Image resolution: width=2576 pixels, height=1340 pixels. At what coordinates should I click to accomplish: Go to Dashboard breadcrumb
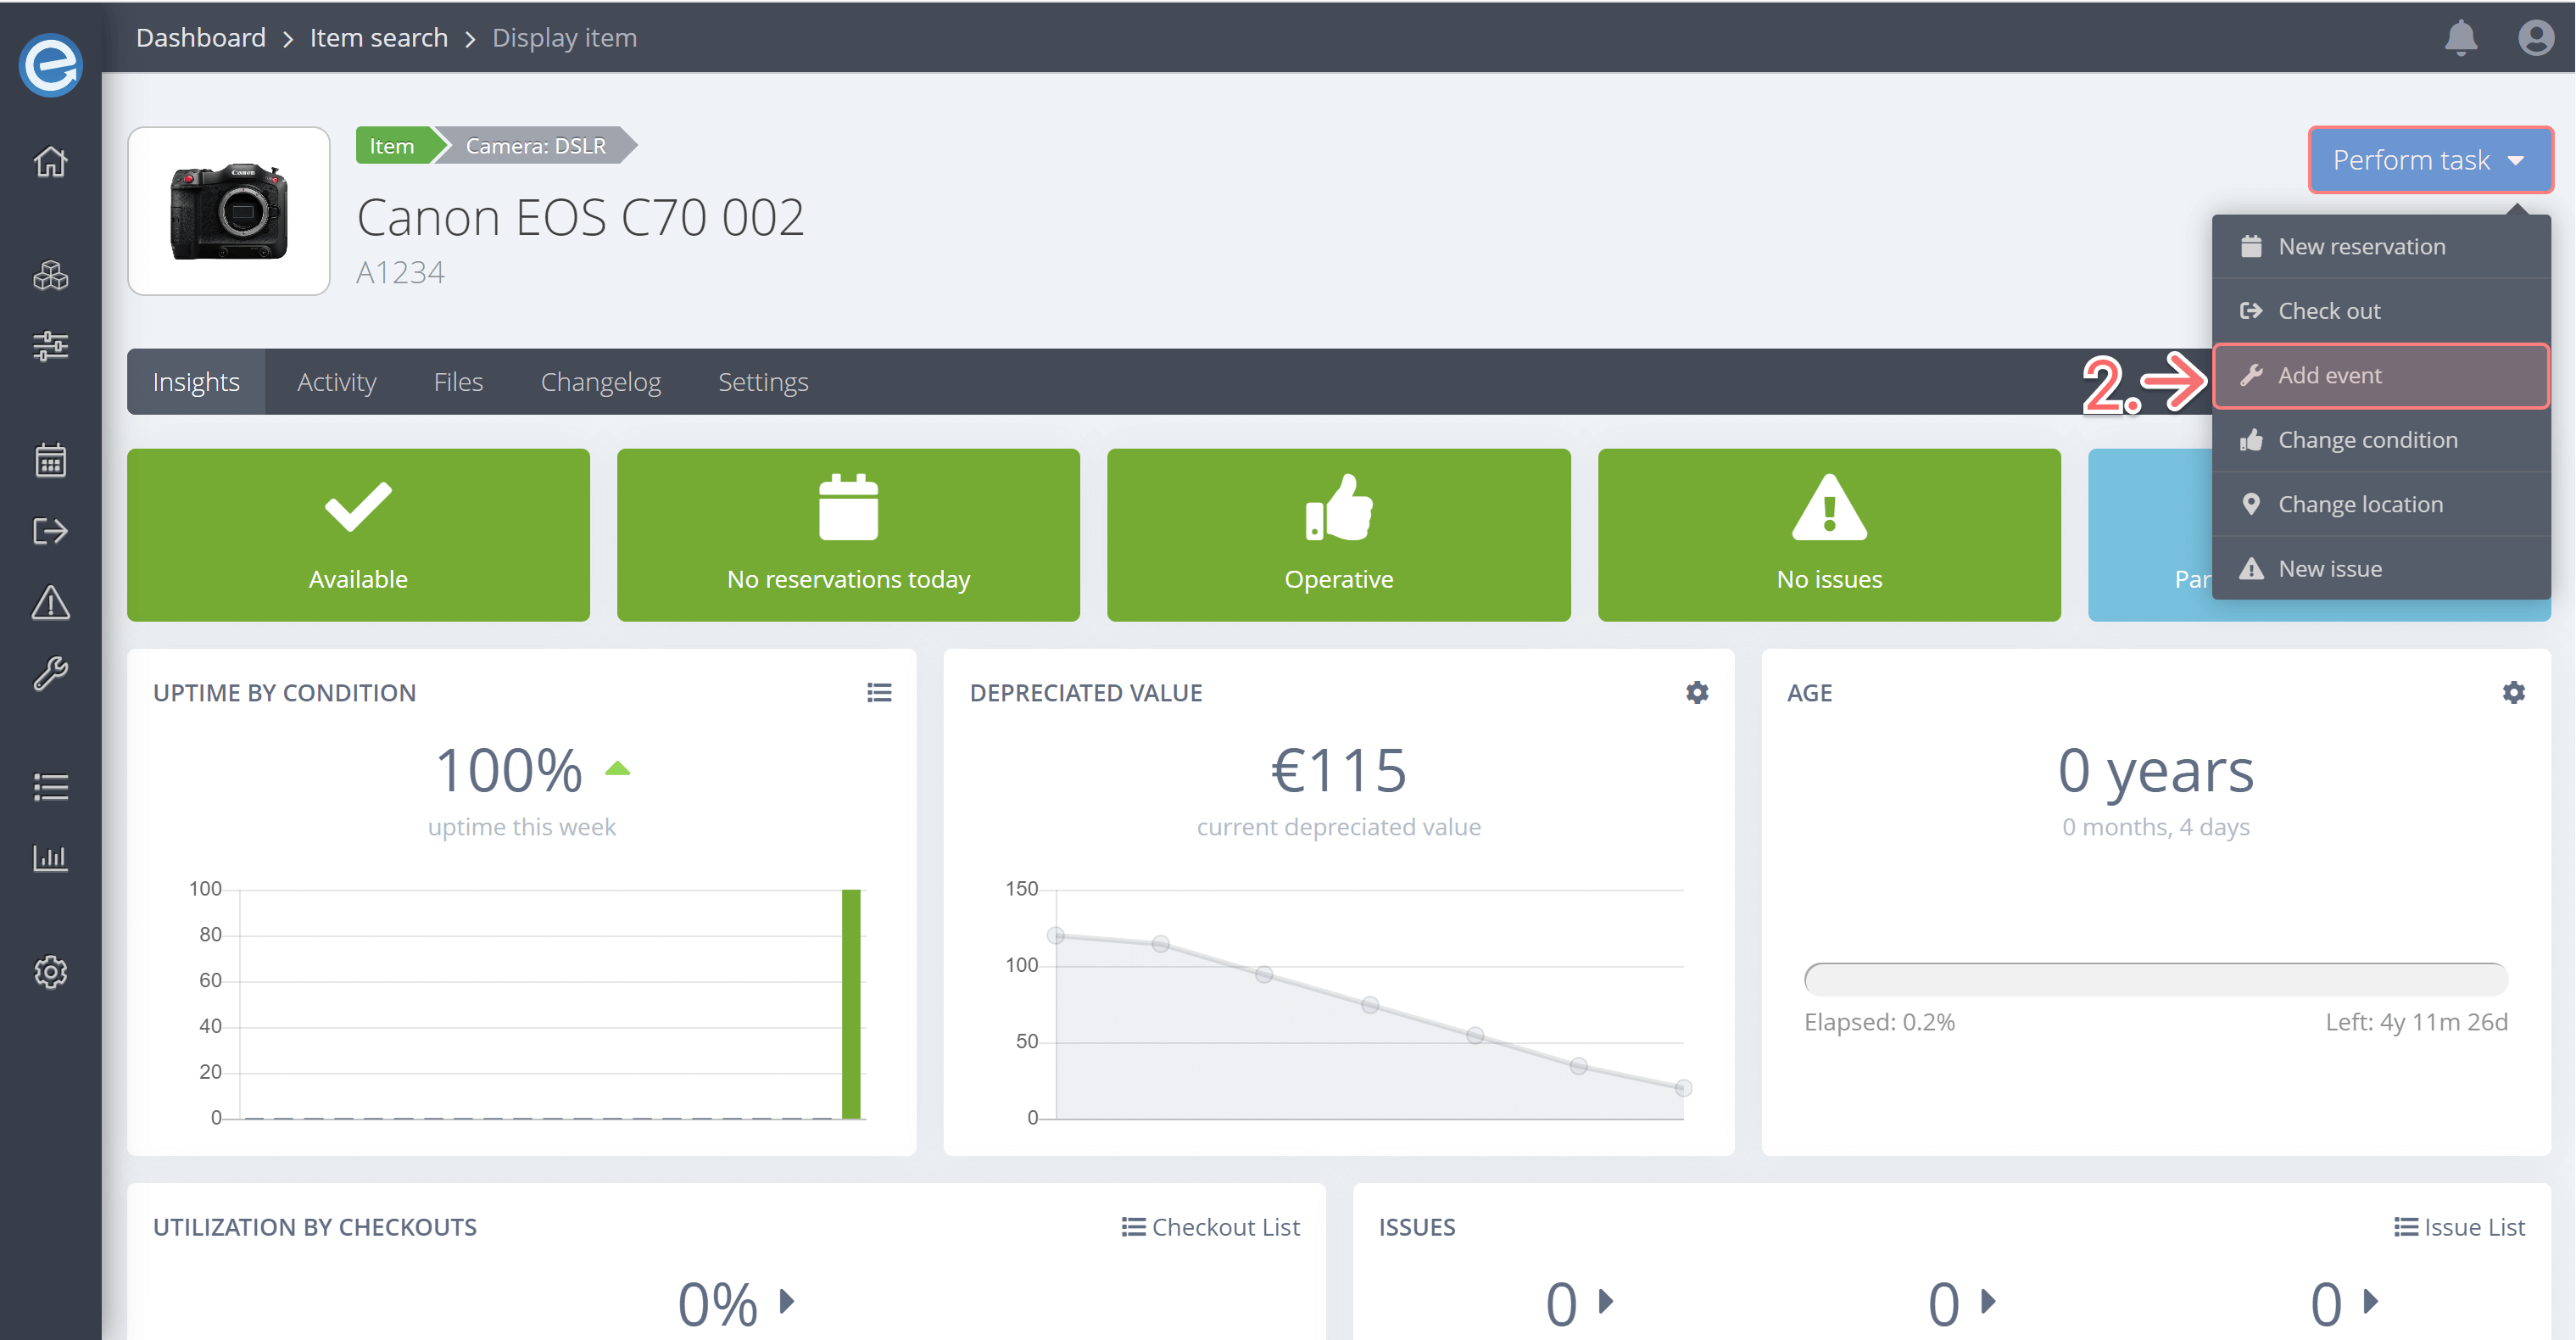click(201, 38)
